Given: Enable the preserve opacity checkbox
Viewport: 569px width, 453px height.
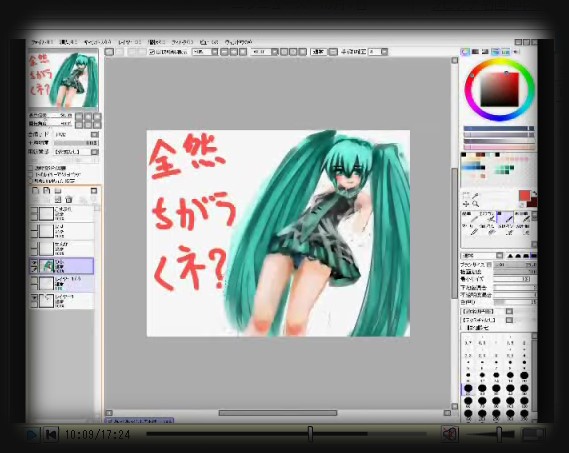Looking at the screenshot, I should pos(31,168).
